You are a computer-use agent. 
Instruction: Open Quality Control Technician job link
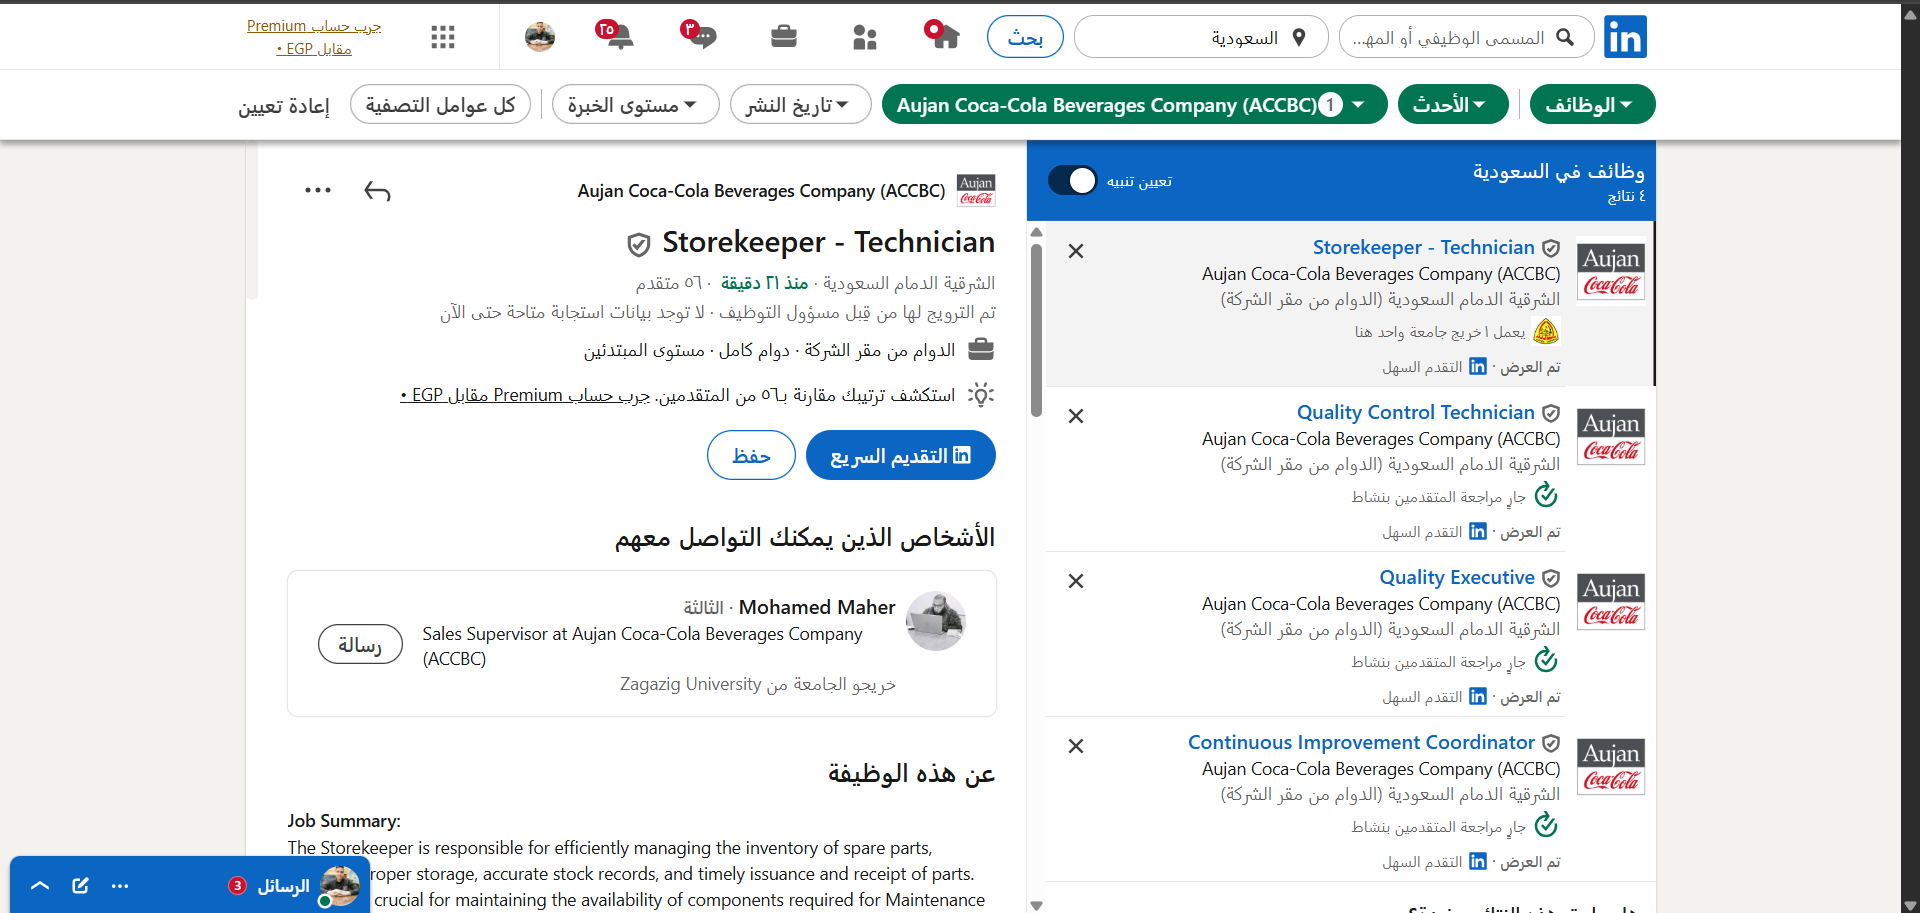click(x=1415, y=412)
